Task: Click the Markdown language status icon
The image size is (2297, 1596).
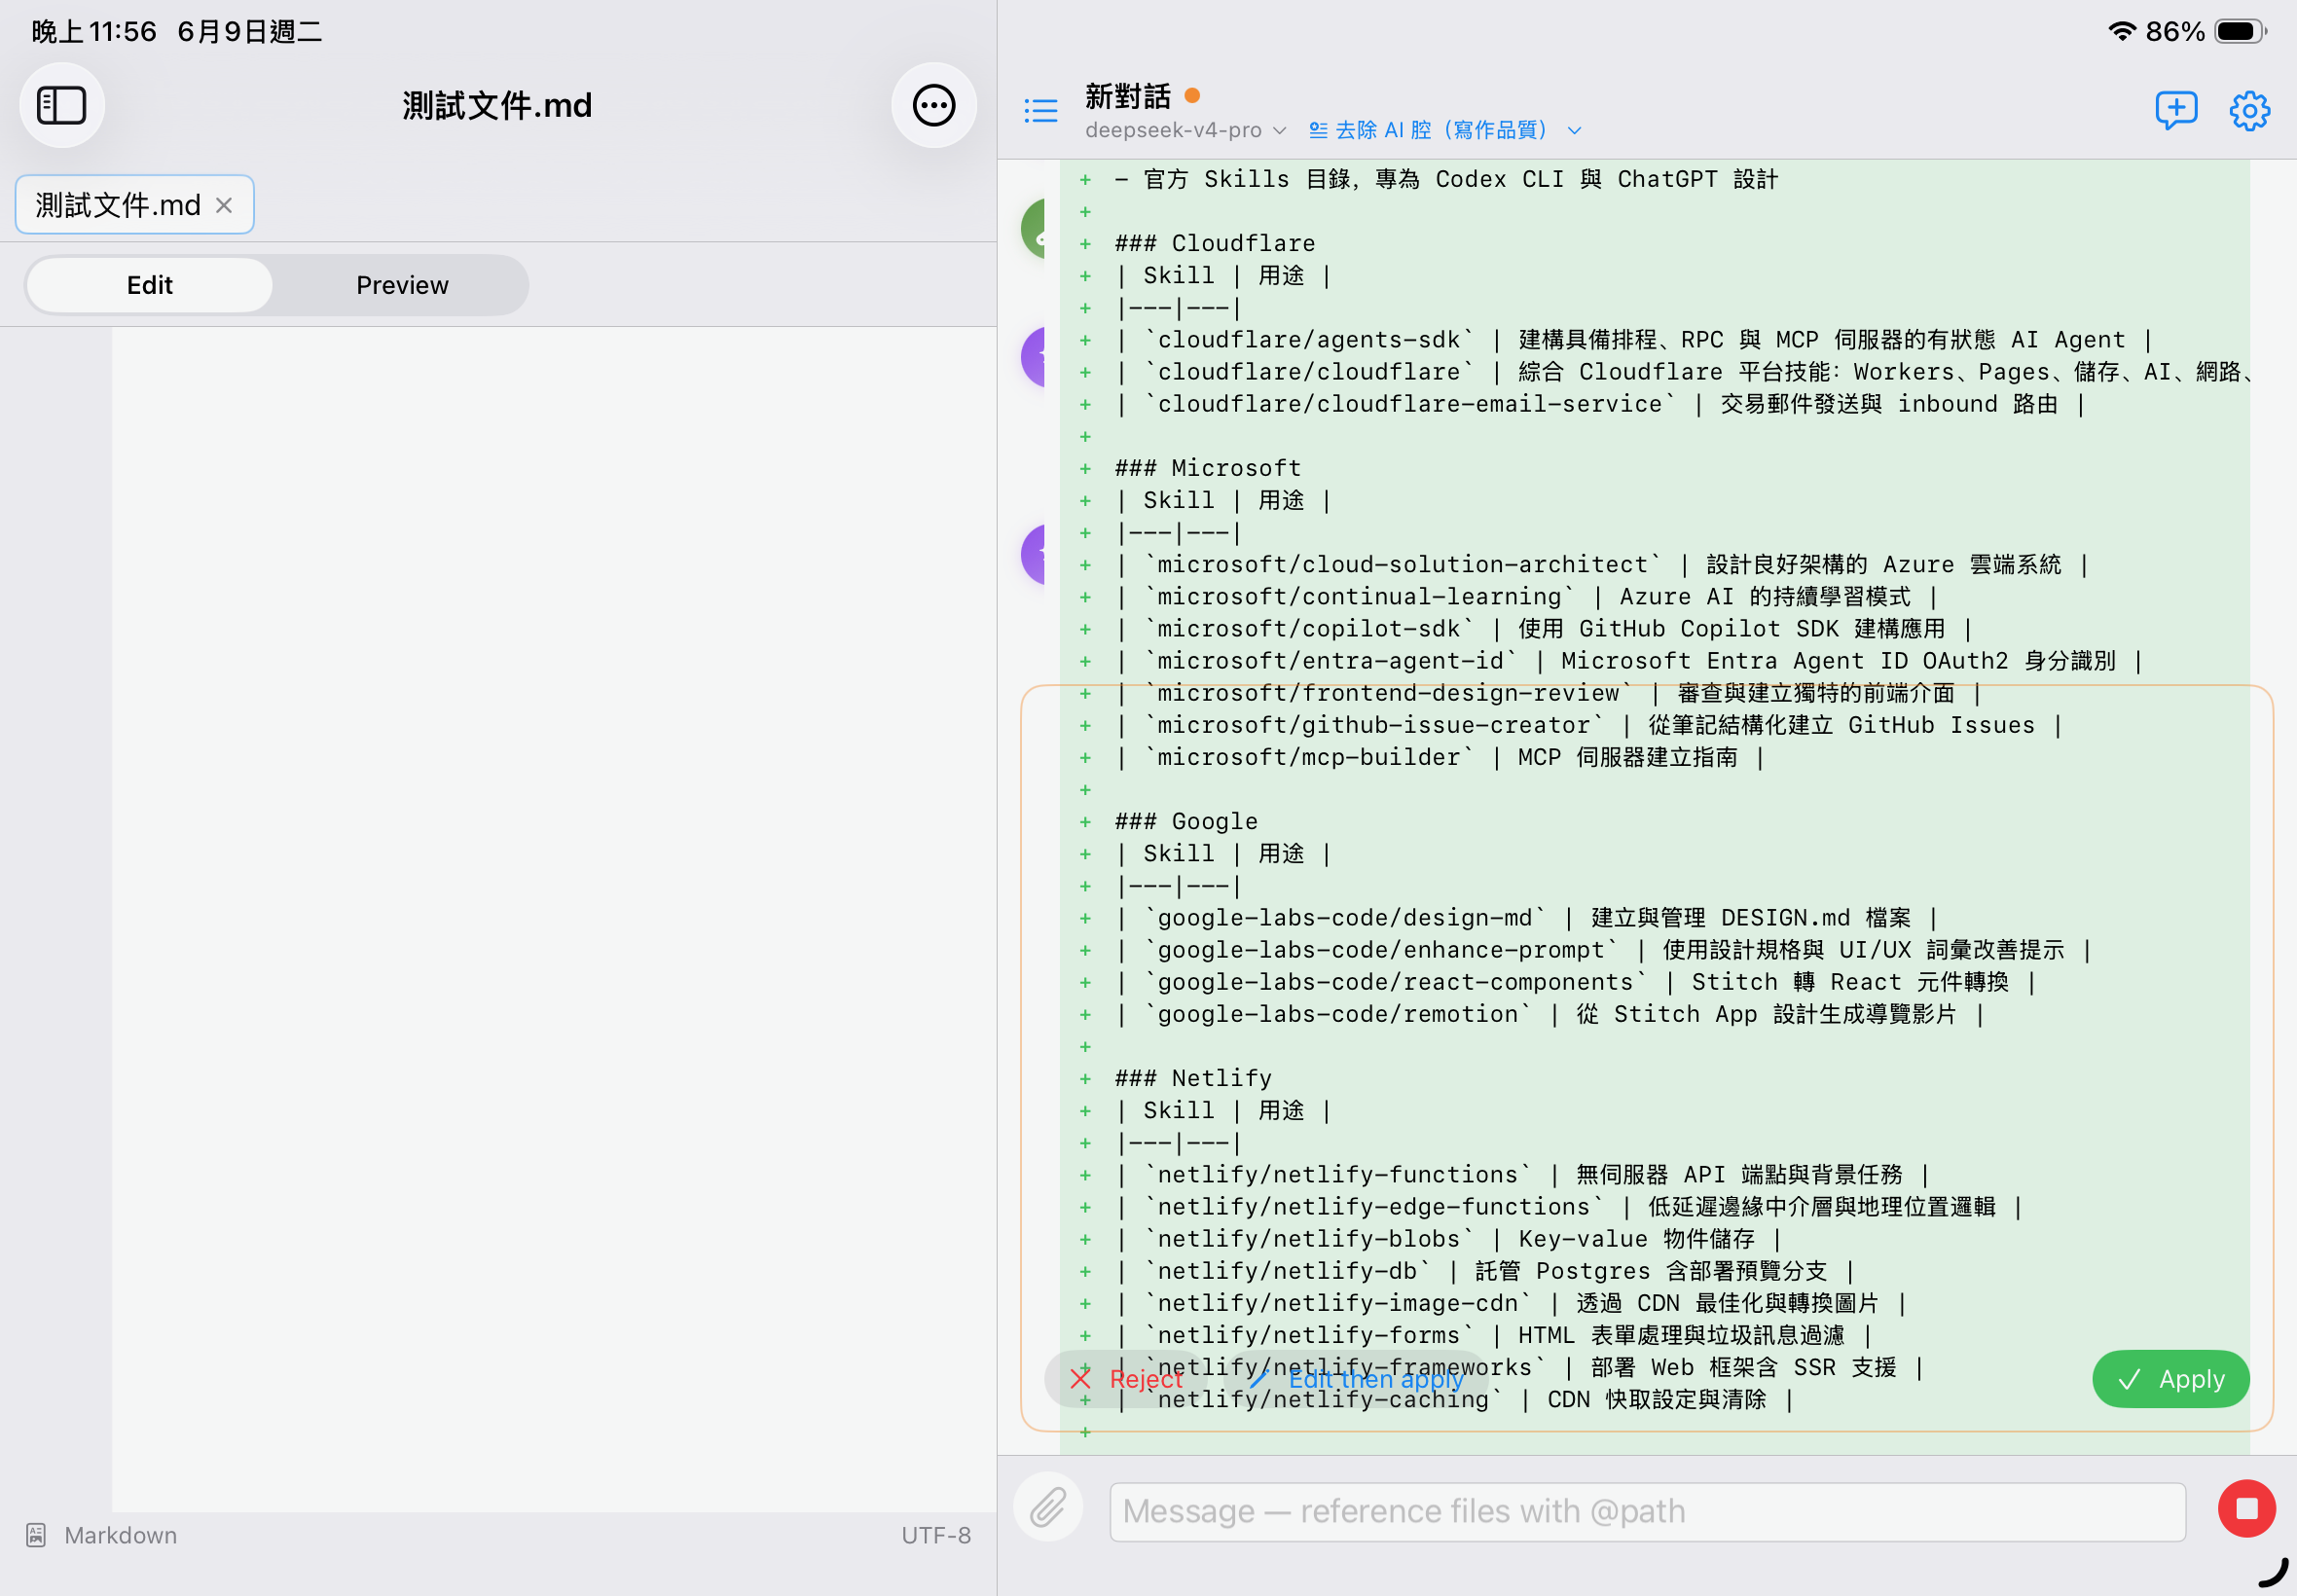Action: (x=36, y=1535)
